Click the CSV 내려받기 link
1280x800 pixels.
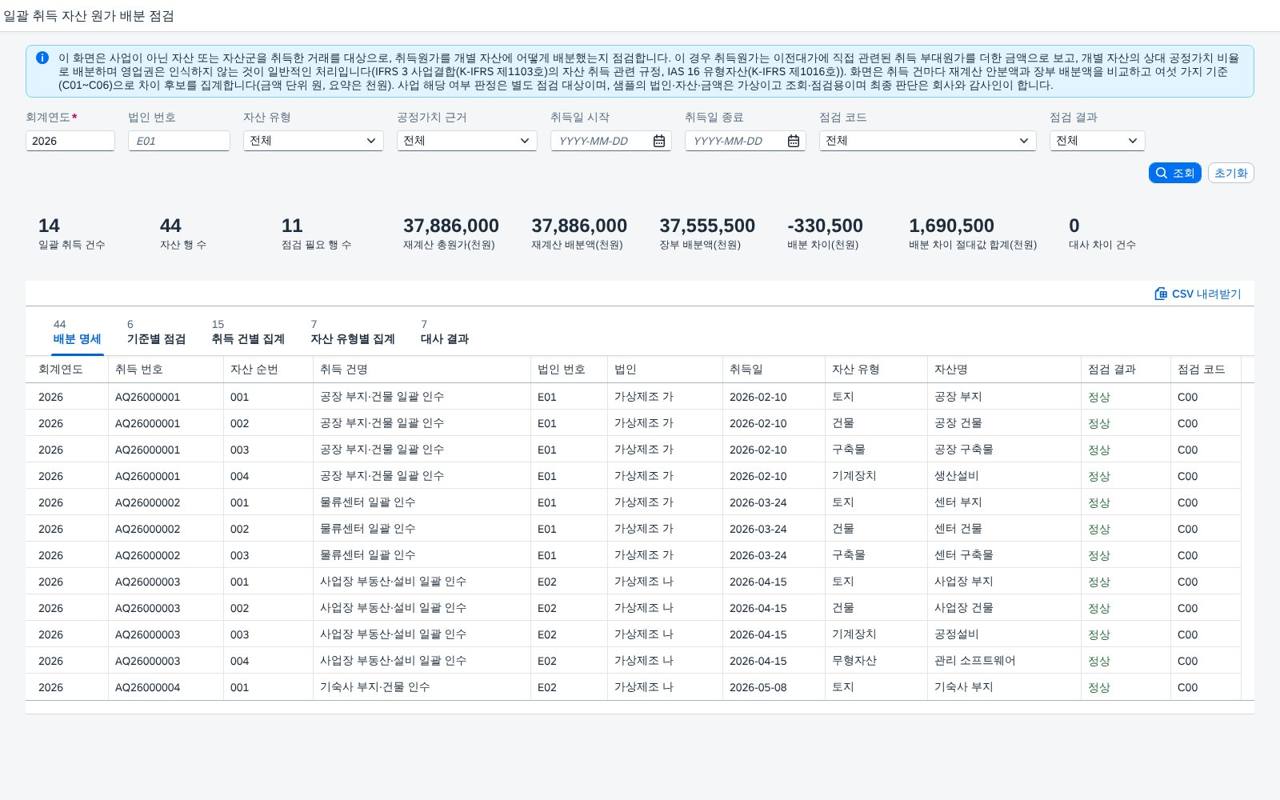click(x=1197, y=294)
